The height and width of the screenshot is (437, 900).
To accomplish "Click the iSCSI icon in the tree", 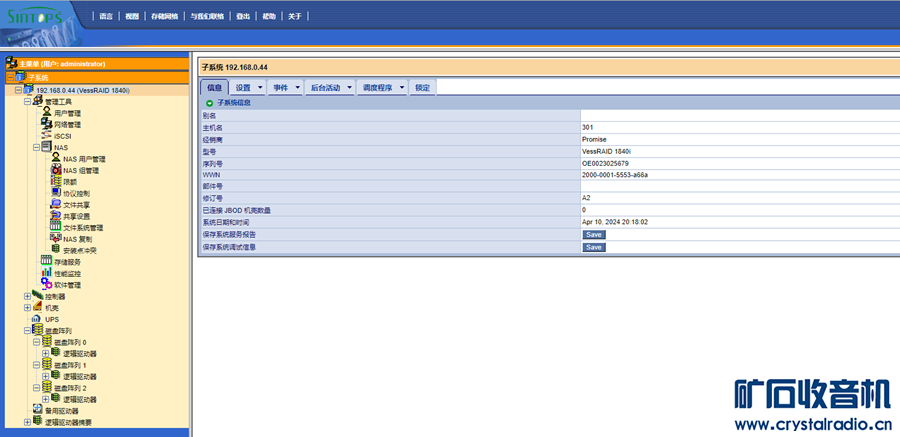I will click(46, 136).
